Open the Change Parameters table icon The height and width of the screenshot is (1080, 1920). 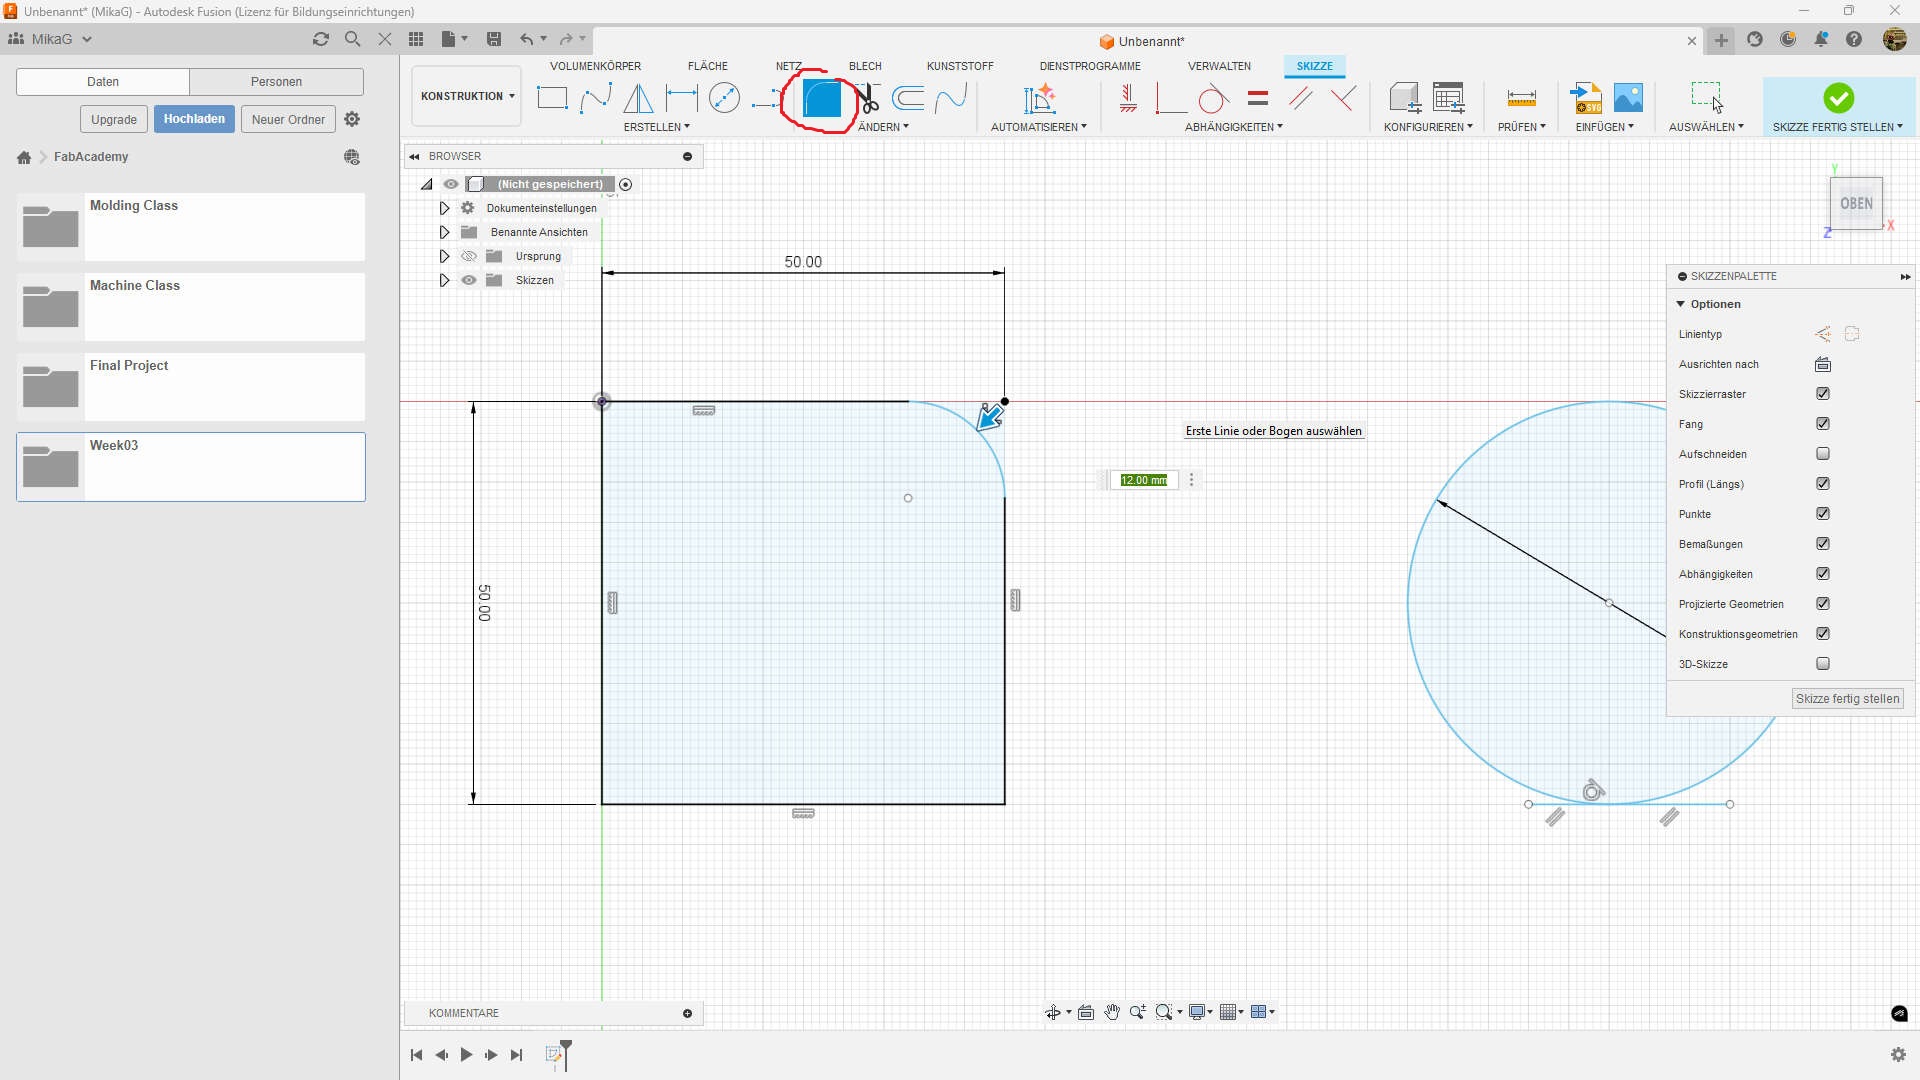point(1448,98)
